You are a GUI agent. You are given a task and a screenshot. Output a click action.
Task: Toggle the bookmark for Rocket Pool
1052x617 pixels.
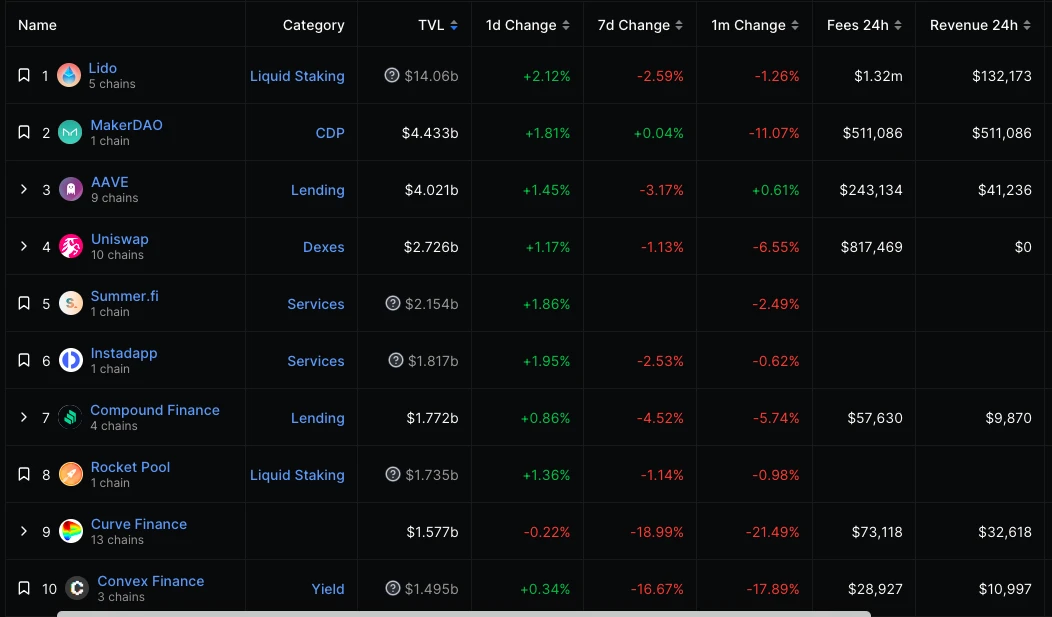(24, 474)
